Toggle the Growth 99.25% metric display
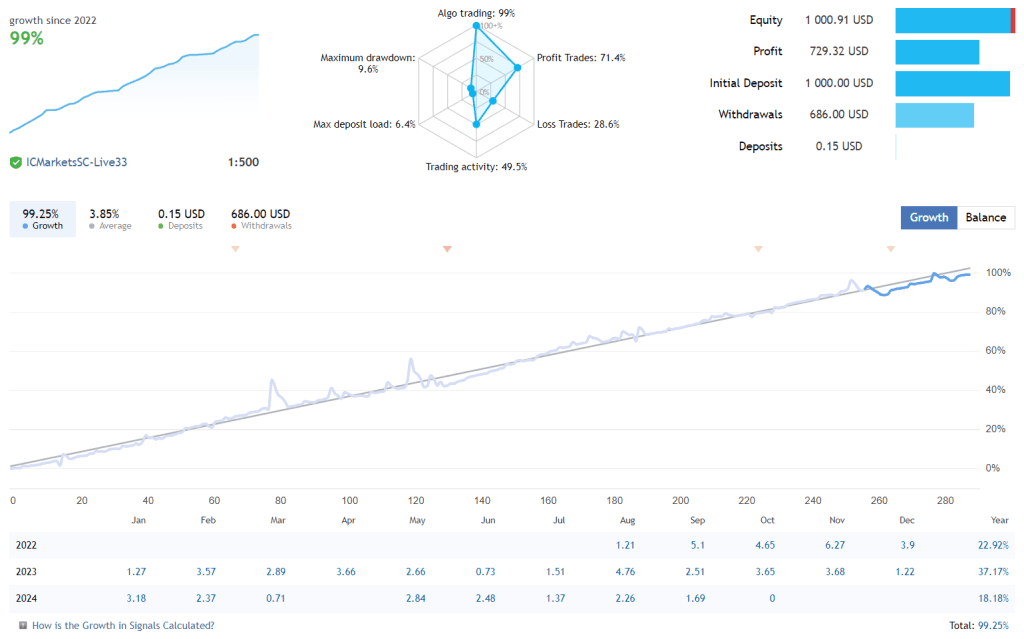The height and width of the screenshot is (639, 1024). click(42, 218)
